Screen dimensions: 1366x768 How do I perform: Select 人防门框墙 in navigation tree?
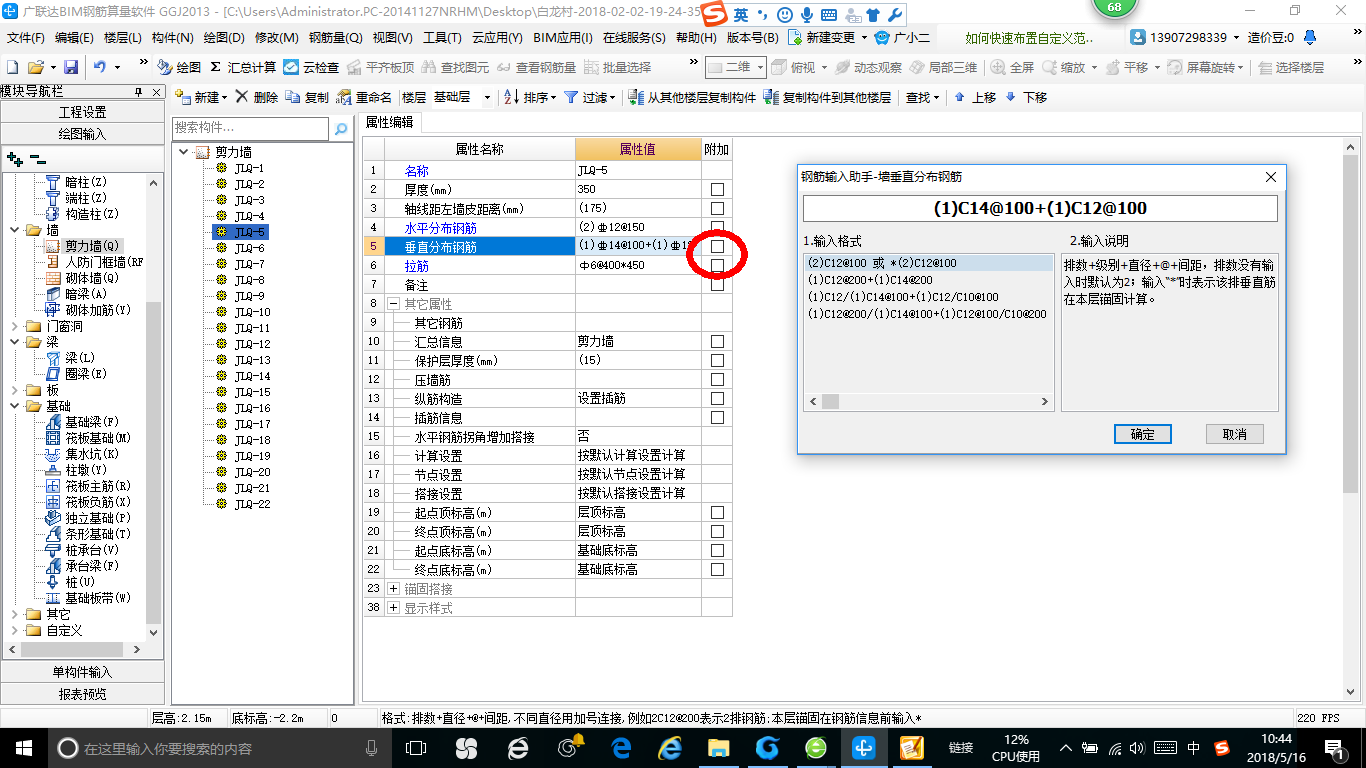pyautogui.click(x=95, y=262)
